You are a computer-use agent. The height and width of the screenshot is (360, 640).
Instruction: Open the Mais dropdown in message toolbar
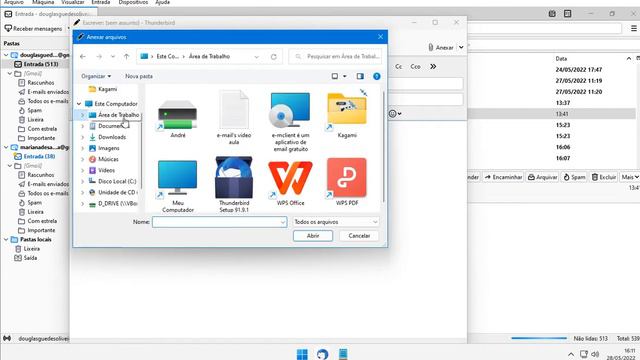[630, 177]
